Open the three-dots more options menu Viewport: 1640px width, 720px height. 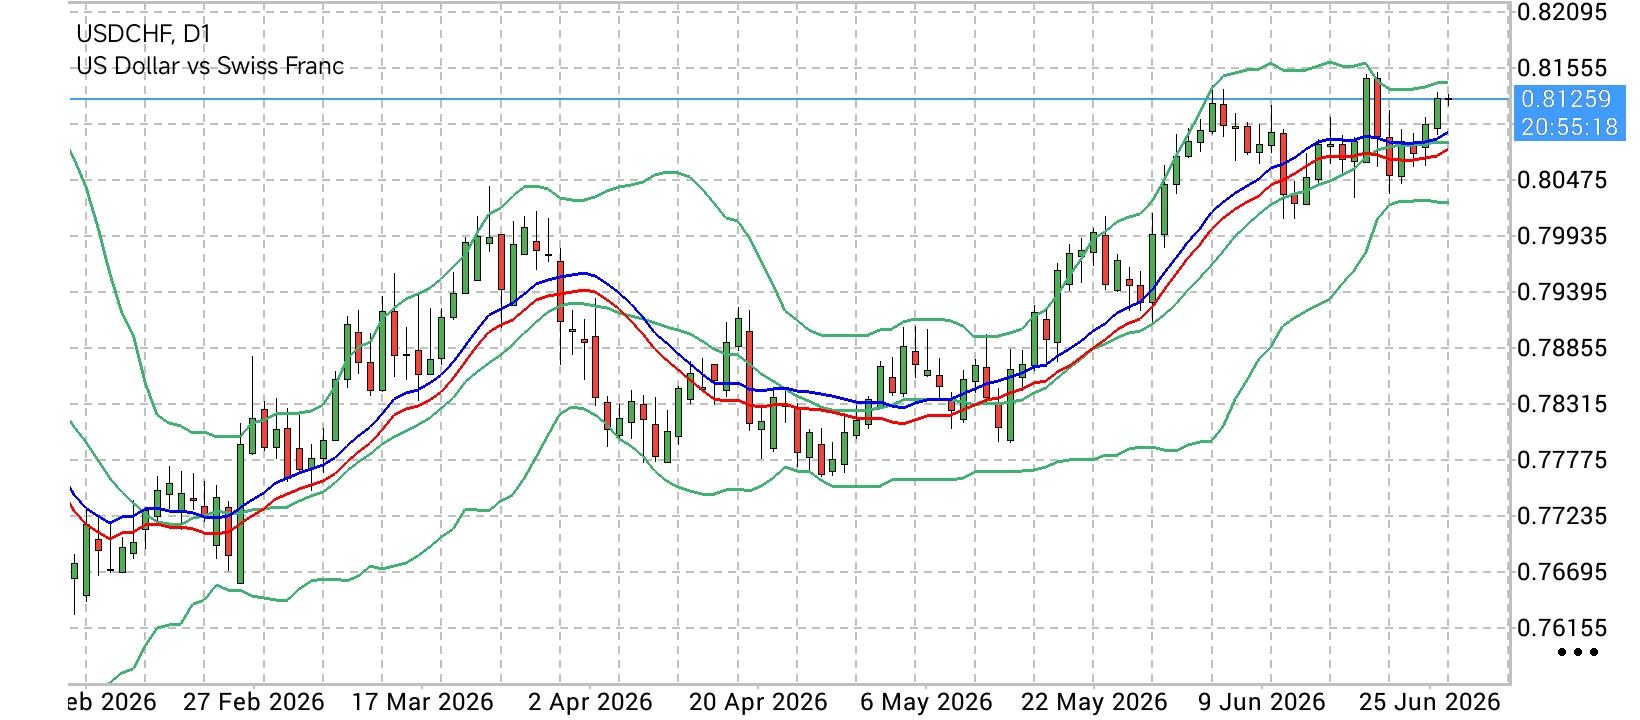point(1578,653)
